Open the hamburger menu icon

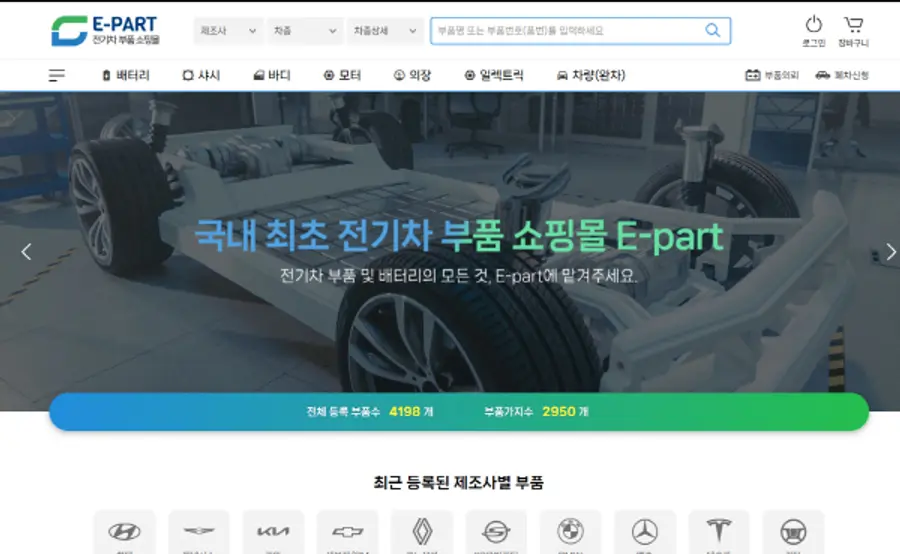coord(57,75)
